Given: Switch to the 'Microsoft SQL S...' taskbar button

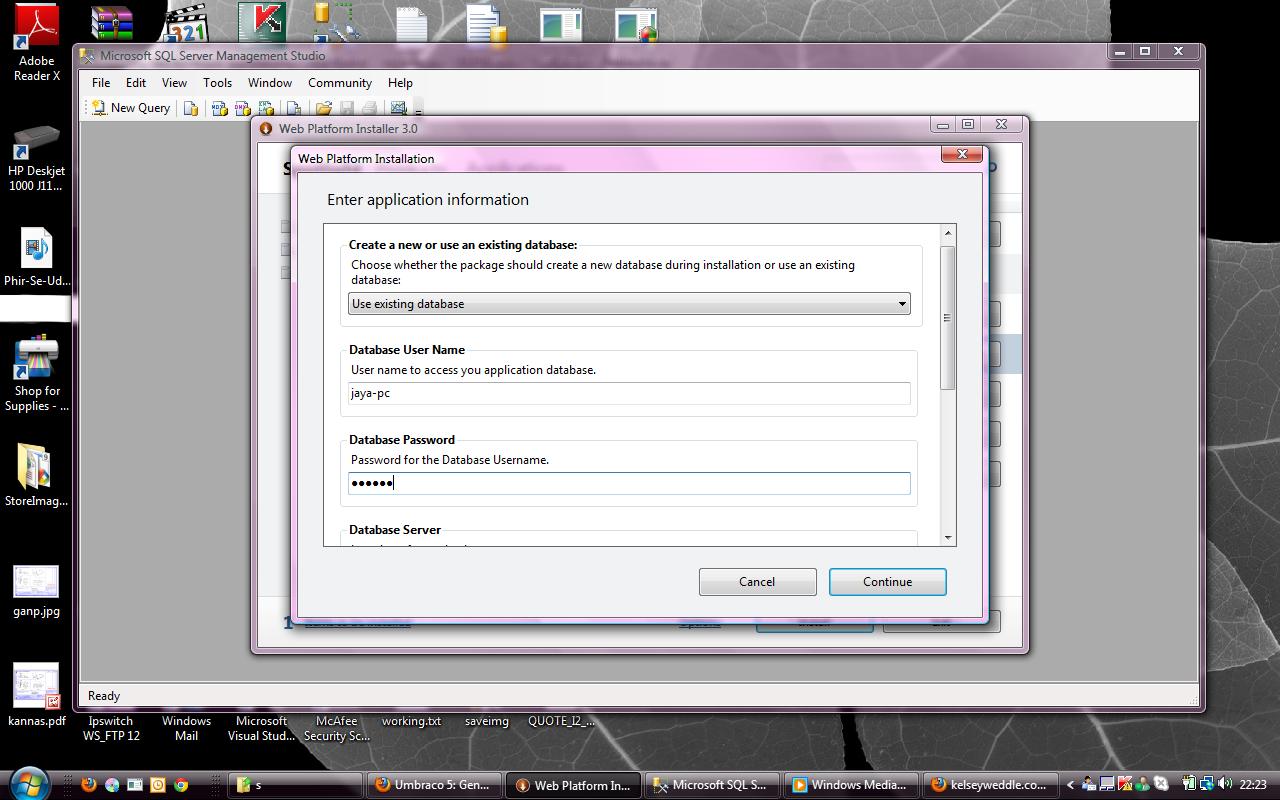Looking at the screenshot, I should tap(712, 785).
